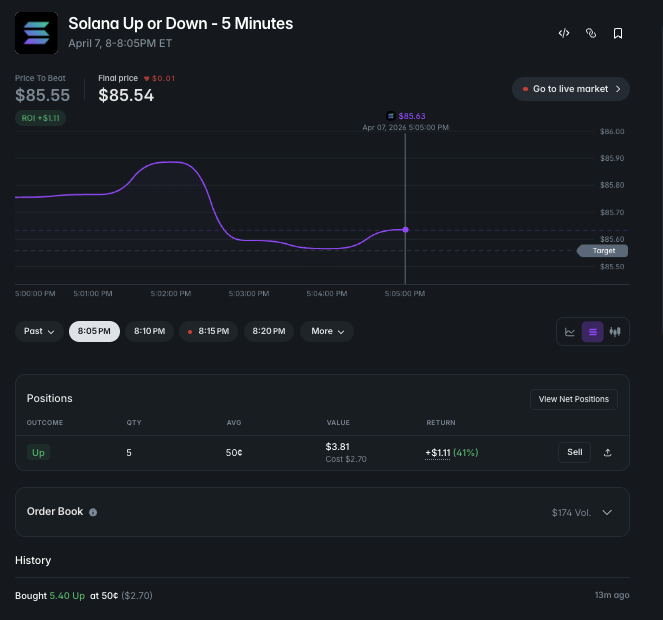Click the April 7, 8-8:05PM ET subtitle
The height and width of the screenshot is (620, 663).
(120, 43)
